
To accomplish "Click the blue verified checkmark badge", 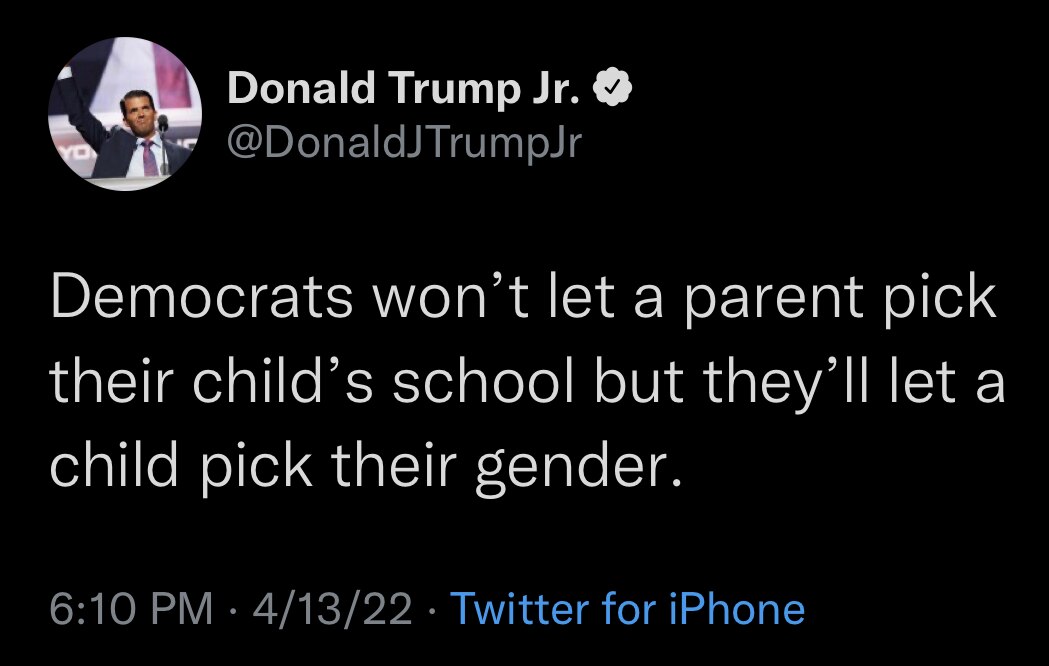I will tap(612, 92).
